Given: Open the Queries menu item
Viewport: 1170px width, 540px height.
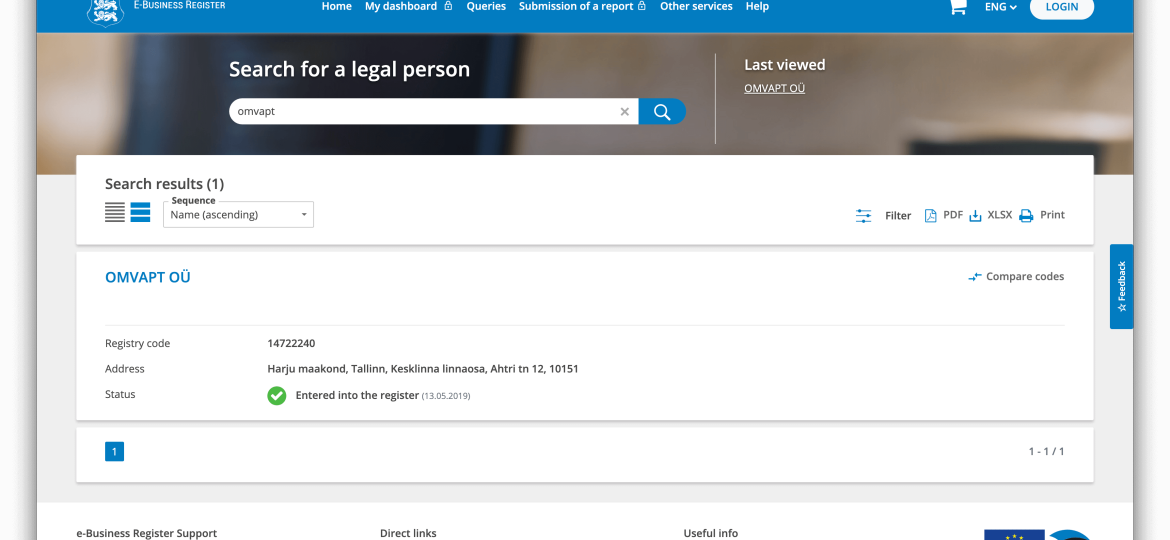Looking at the screenshot, I should (x=486, y=6).
